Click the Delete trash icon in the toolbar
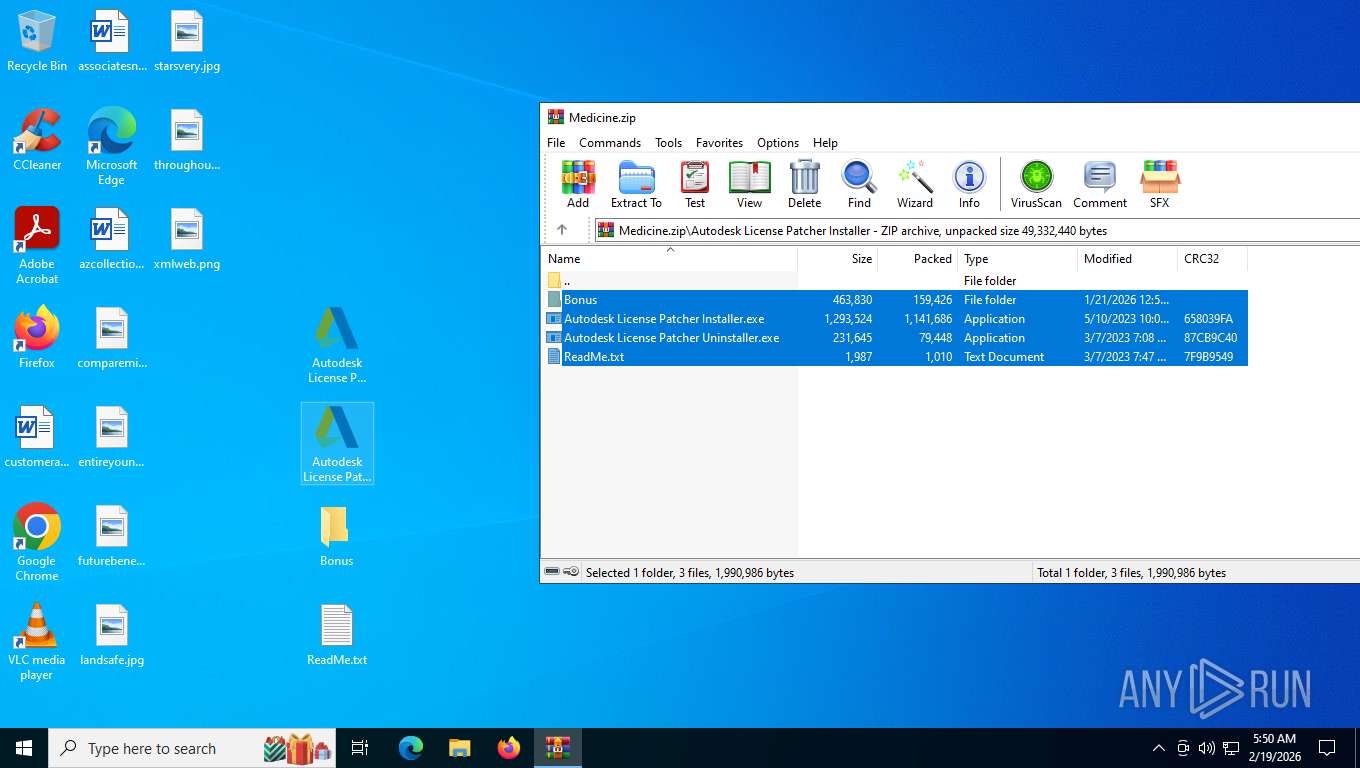1360x768 pixels. point(804,185)
